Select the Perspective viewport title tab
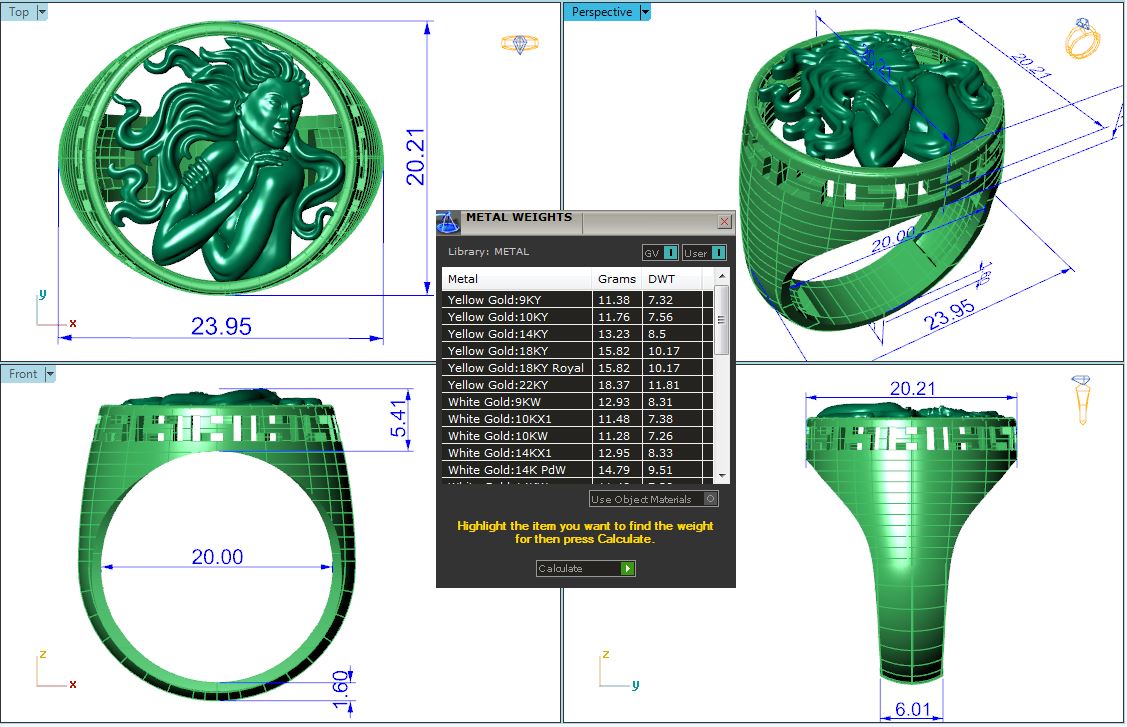This screenshot has height=727, width=1127. (x=601, y=12)
